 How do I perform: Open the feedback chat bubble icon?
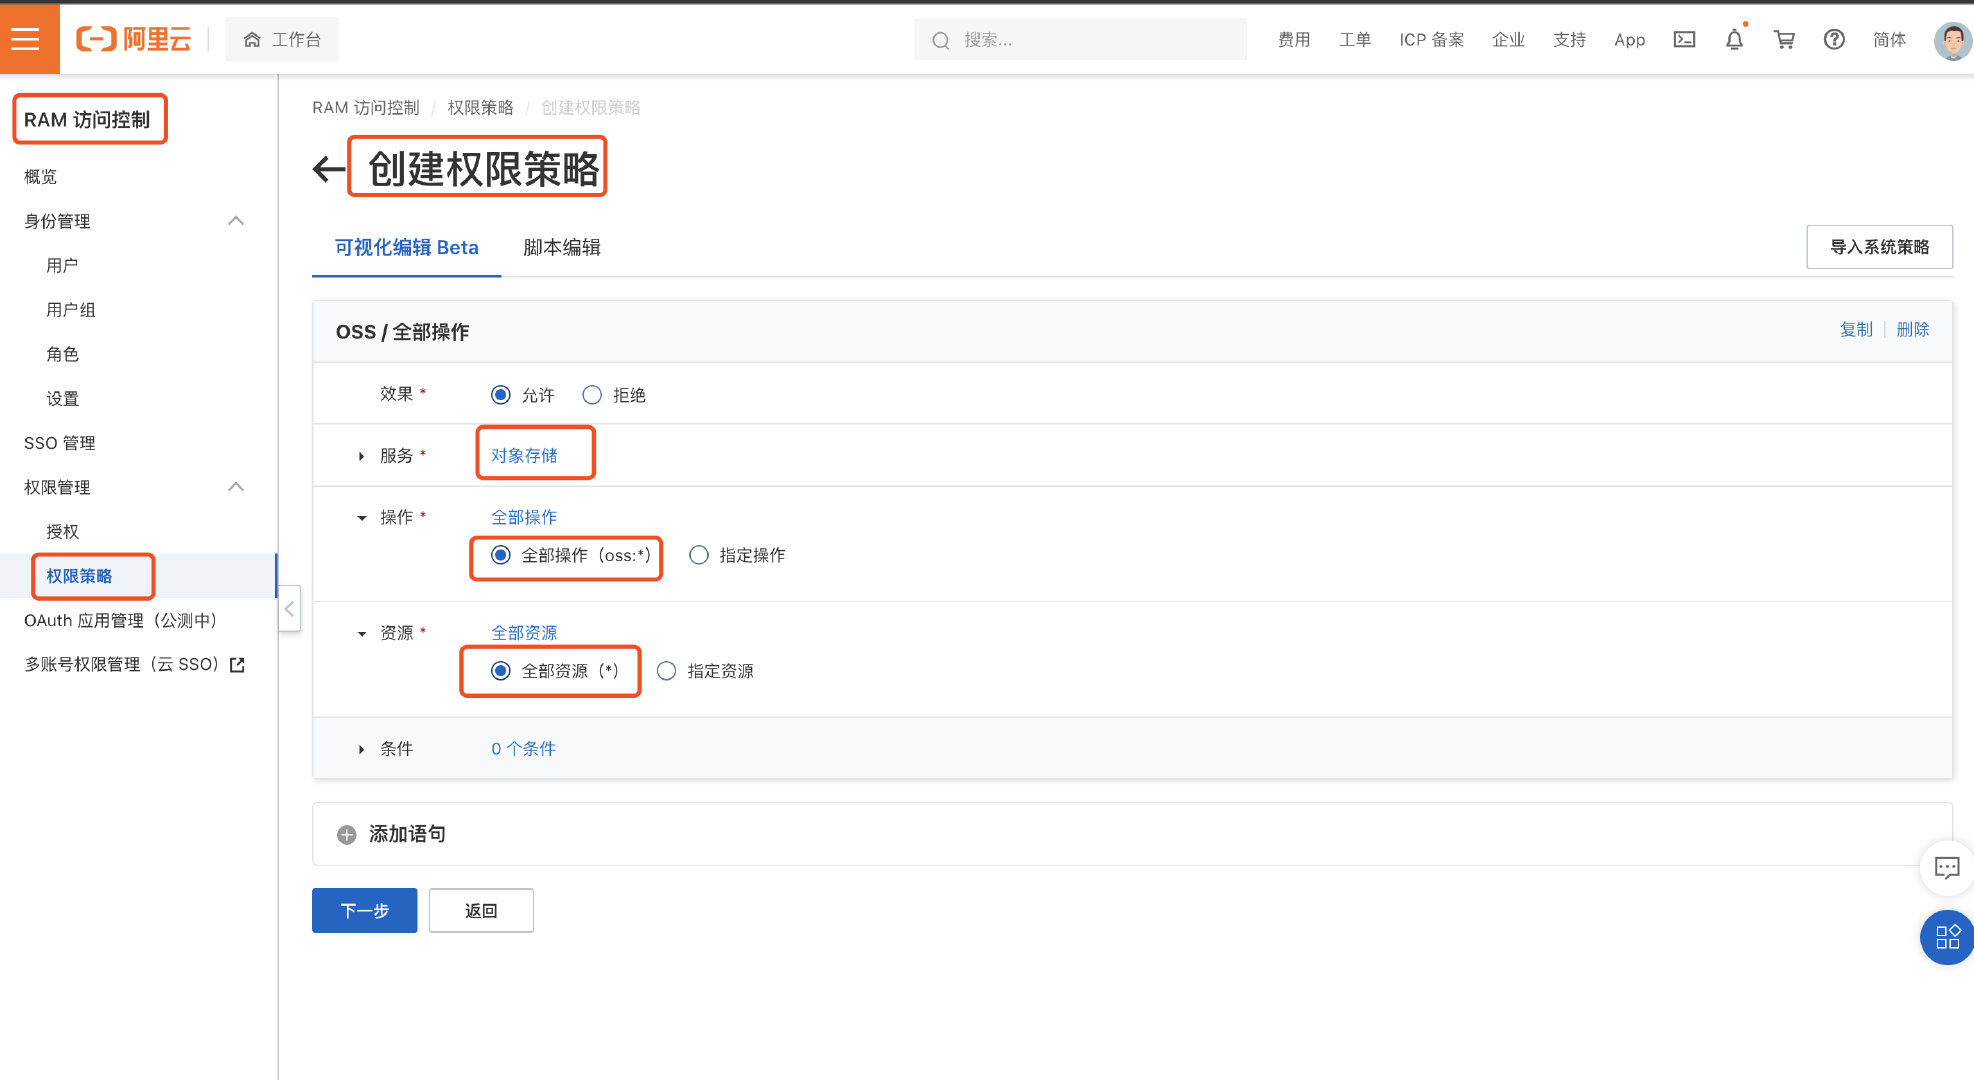click(x=1946, y=867)
